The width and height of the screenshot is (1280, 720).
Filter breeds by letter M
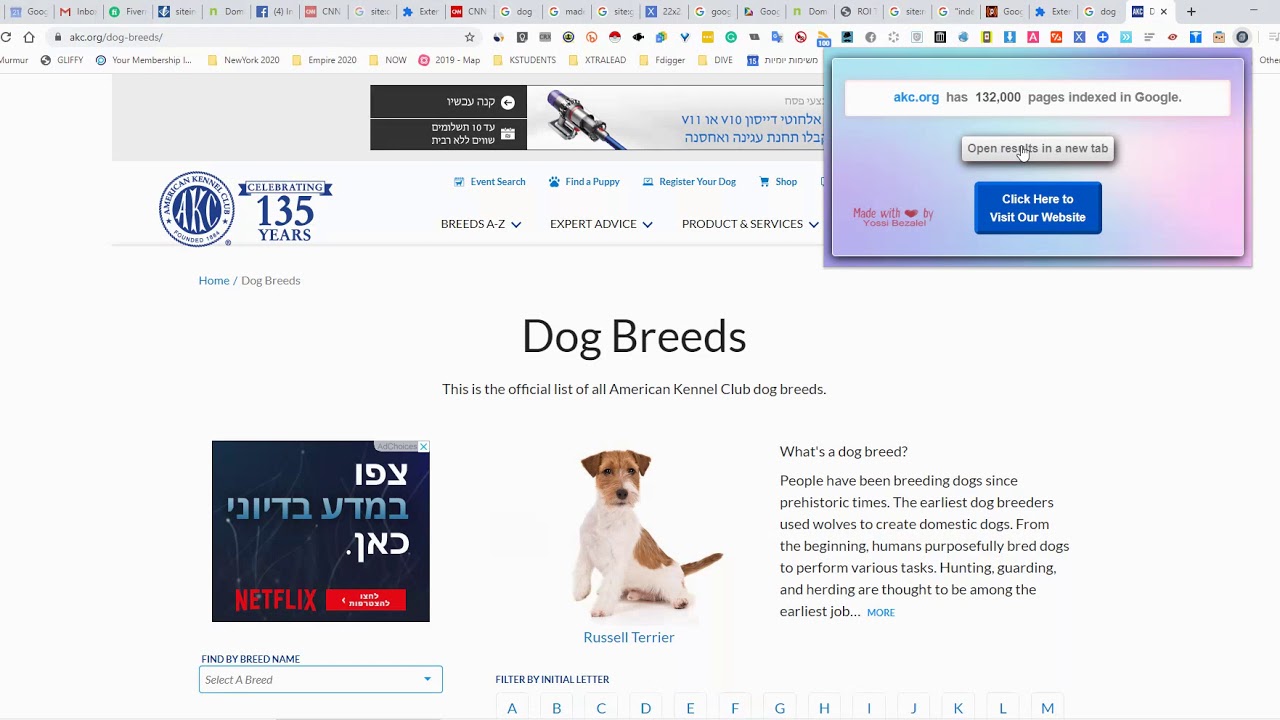(1047, 708)
